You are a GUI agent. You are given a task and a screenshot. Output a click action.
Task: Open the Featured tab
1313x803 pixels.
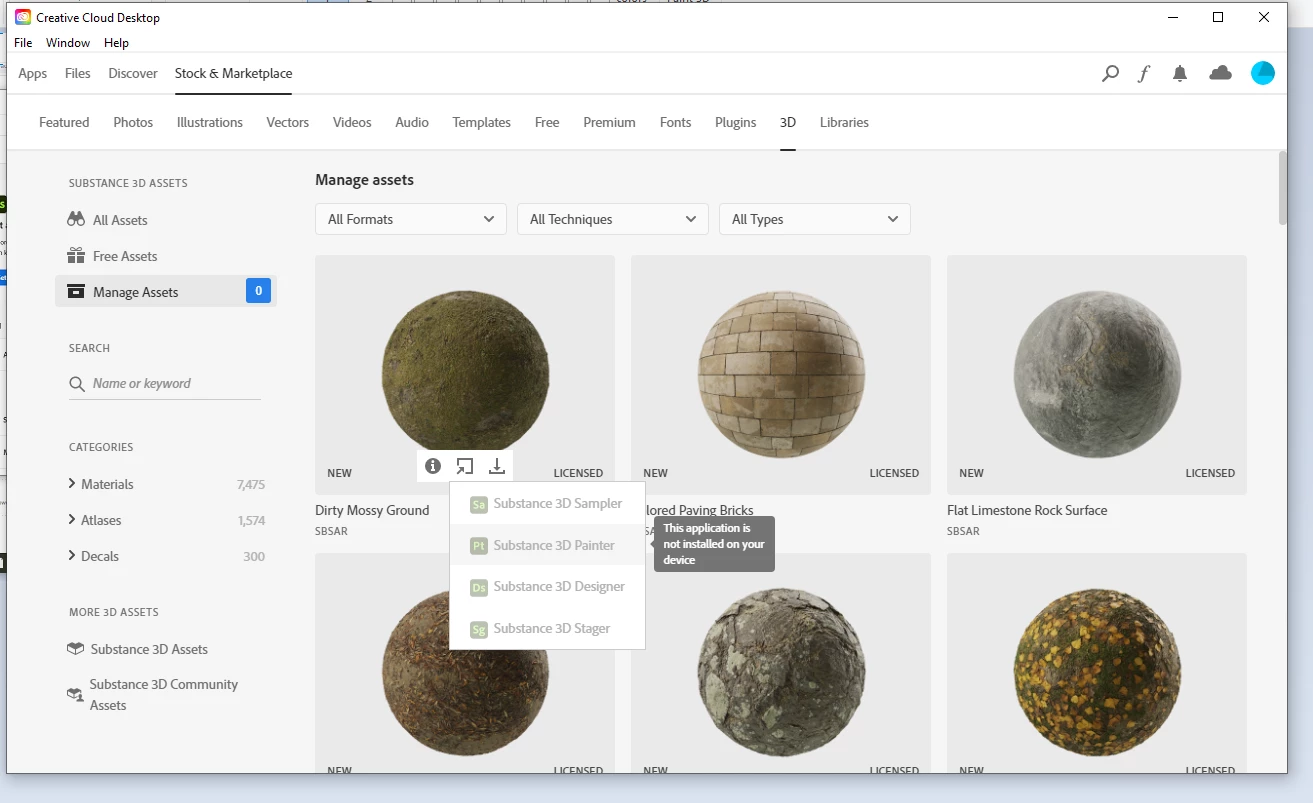(x=64, y=122)
